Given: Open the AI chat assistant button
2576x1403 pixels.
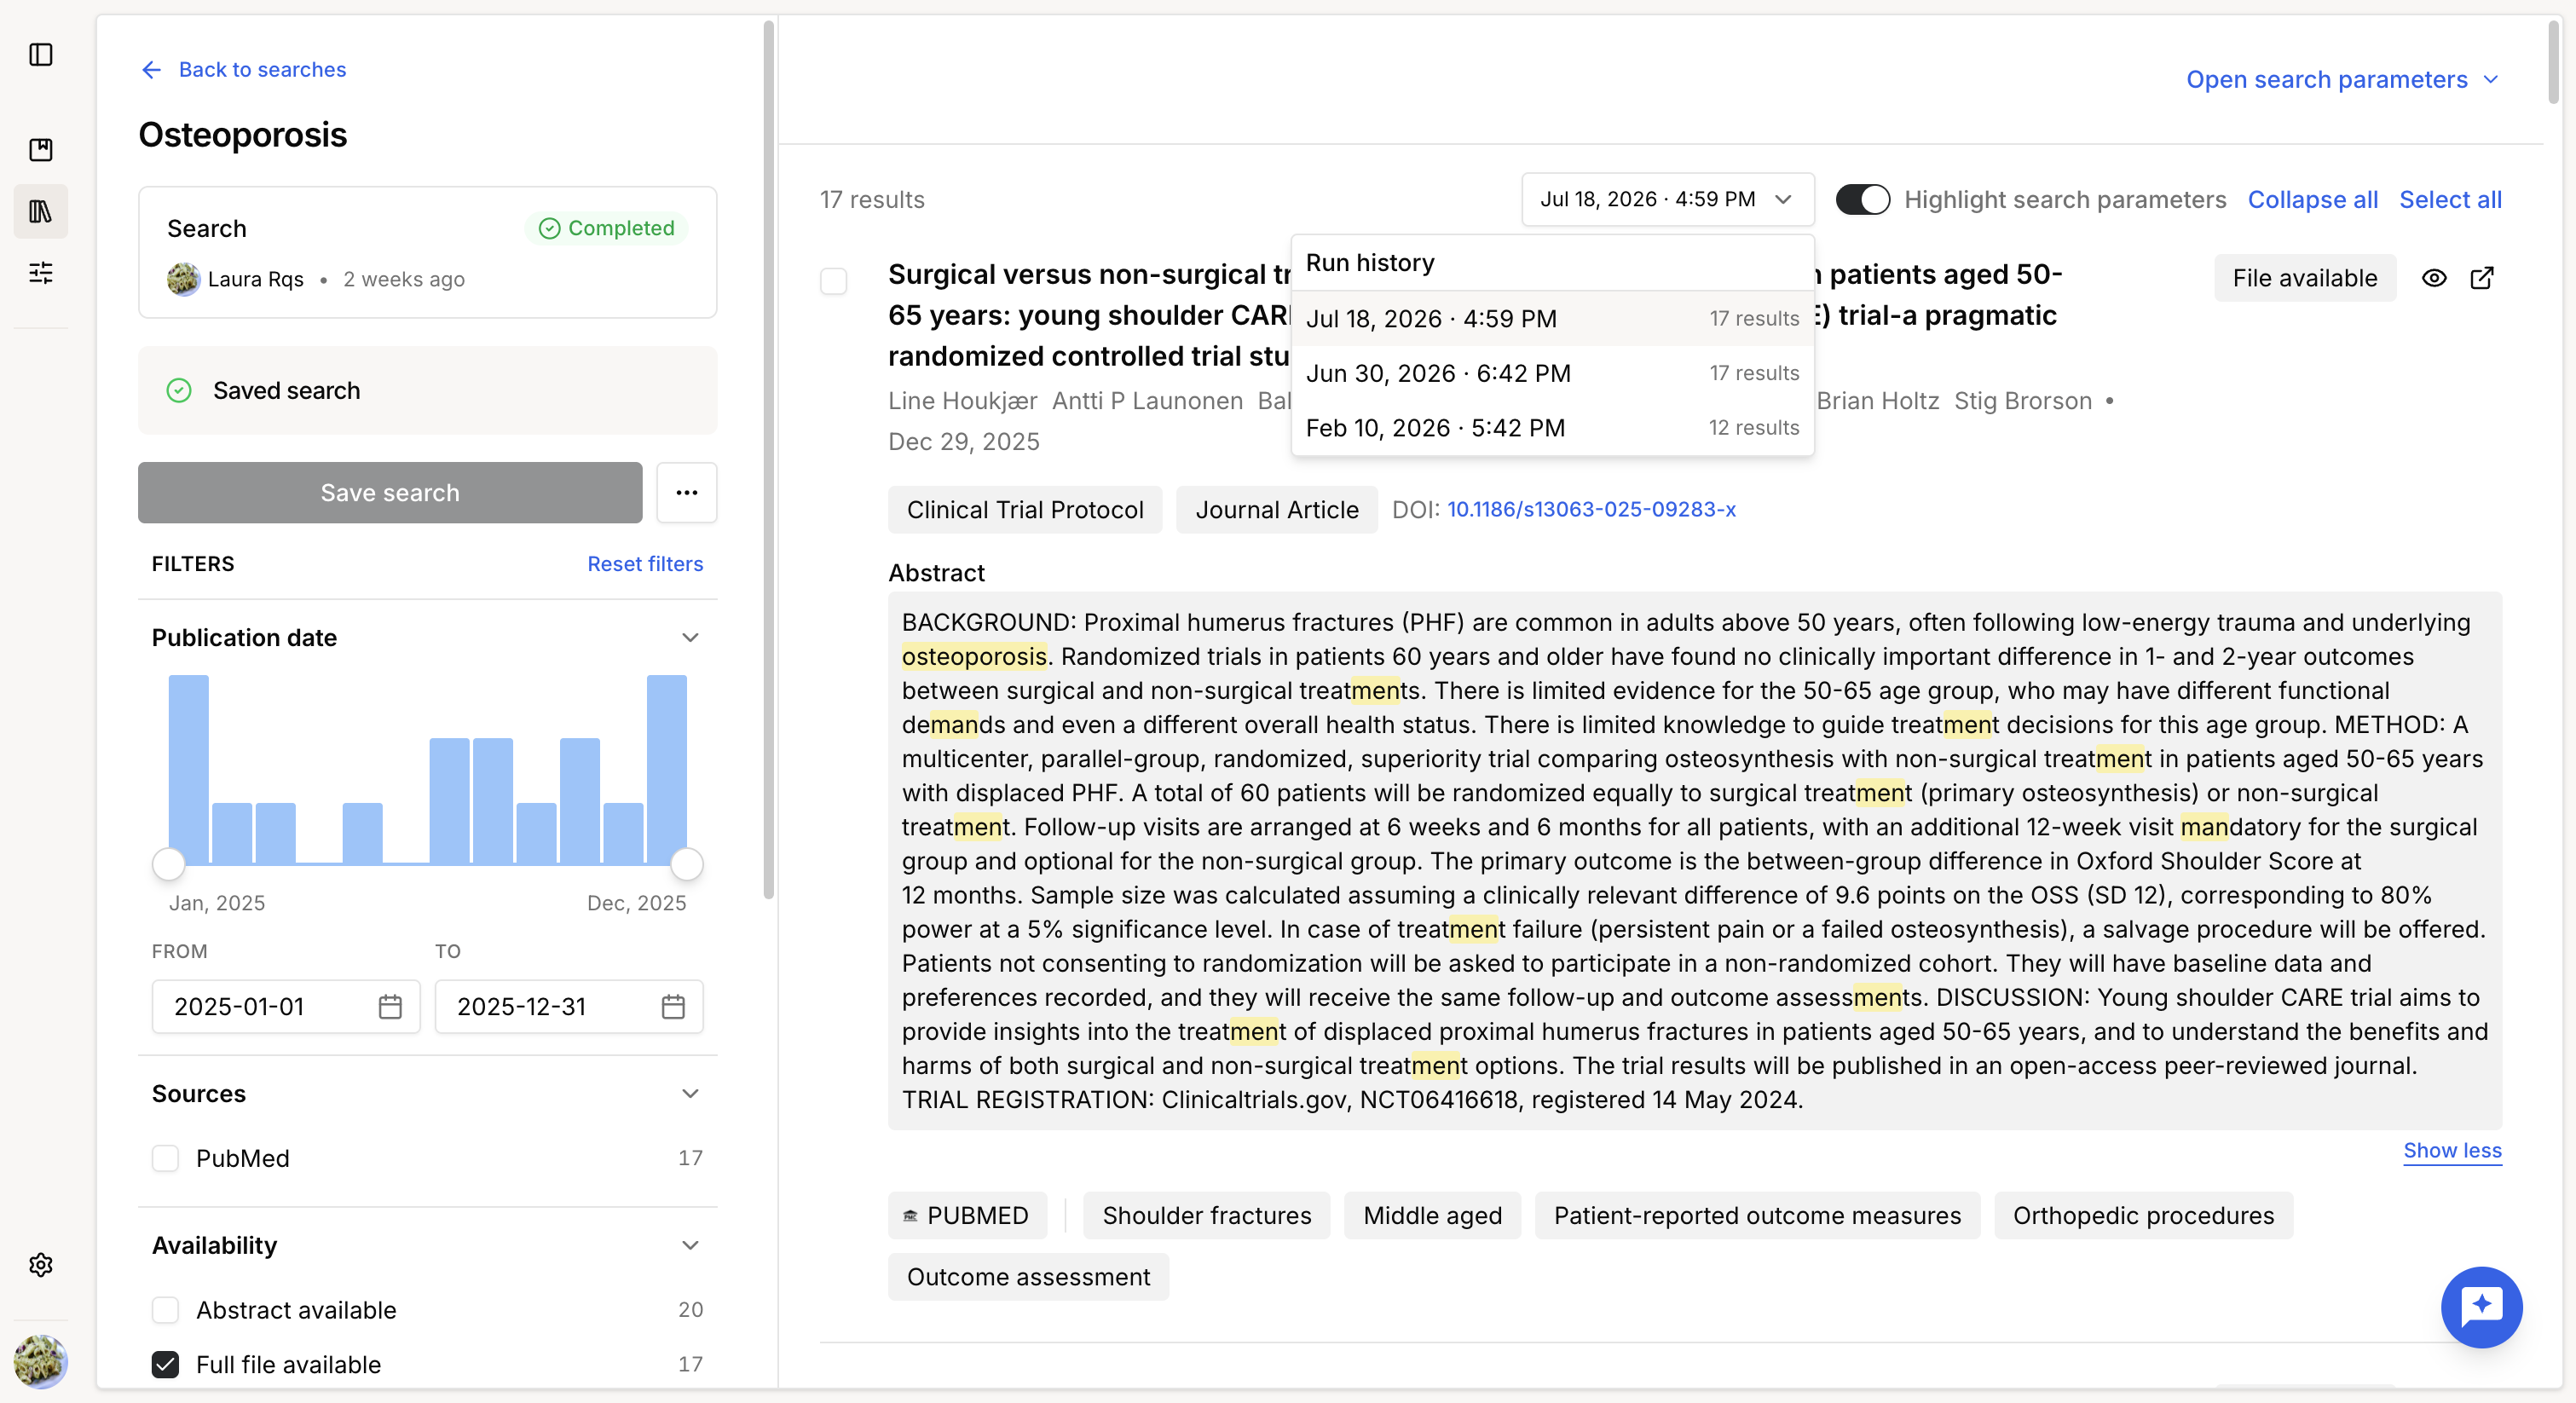Looking at the screenshot, I should point(2481,1307).
